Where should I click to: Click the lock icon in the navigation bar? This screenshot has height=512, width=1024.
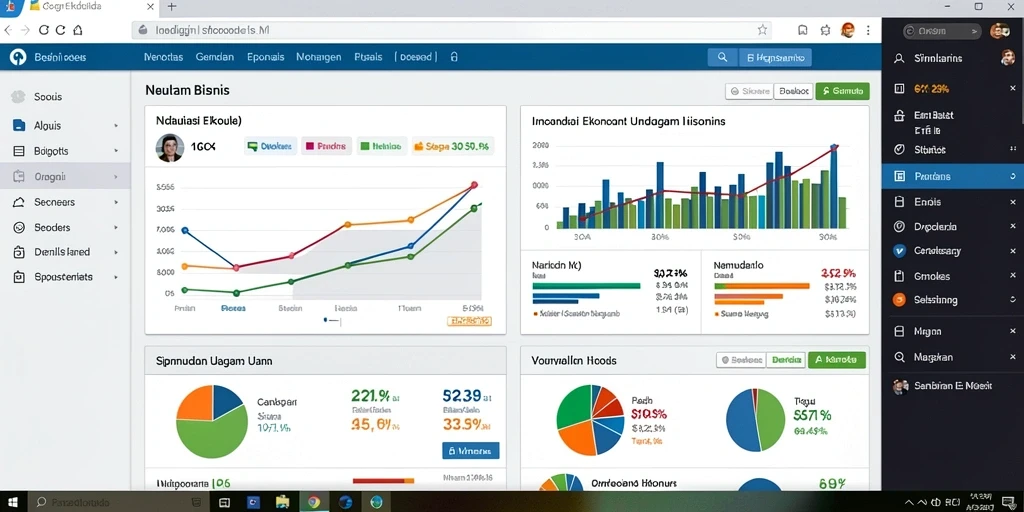[454, 57]
